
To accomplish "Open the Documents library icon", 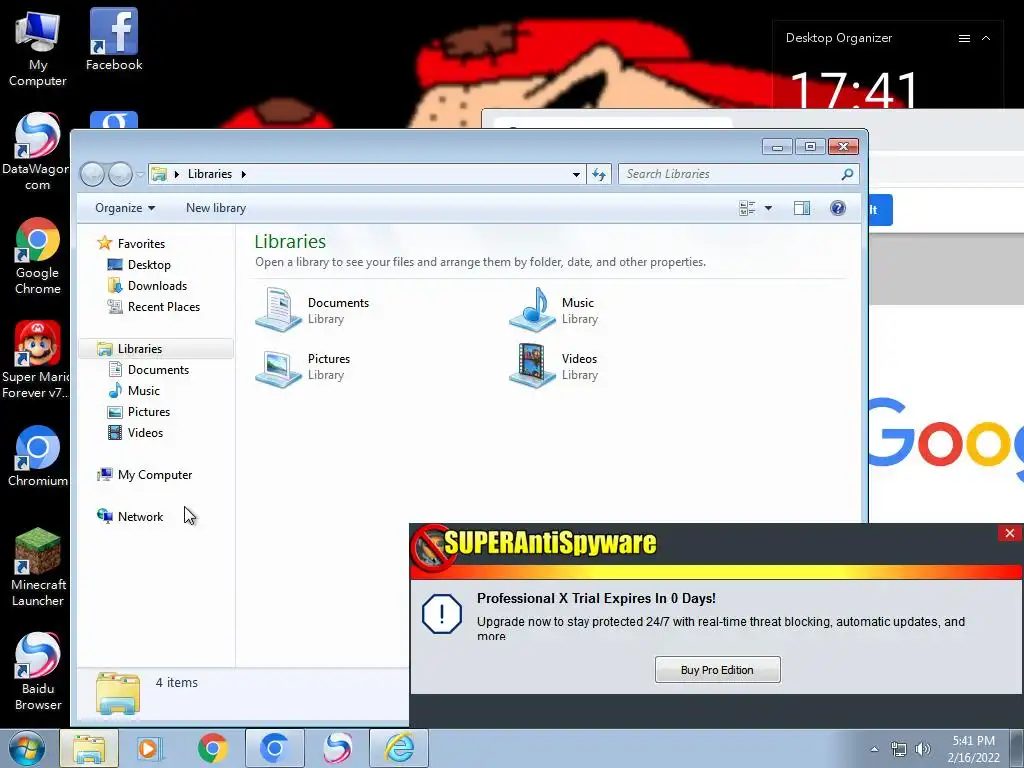I will coord(279,310).
